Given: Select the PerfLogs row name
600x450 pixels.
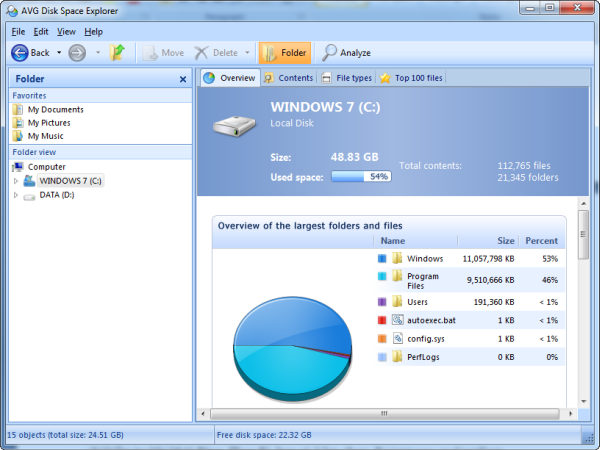Looking at the screenshot, I should pyautogui.click(x=423, y=357).
